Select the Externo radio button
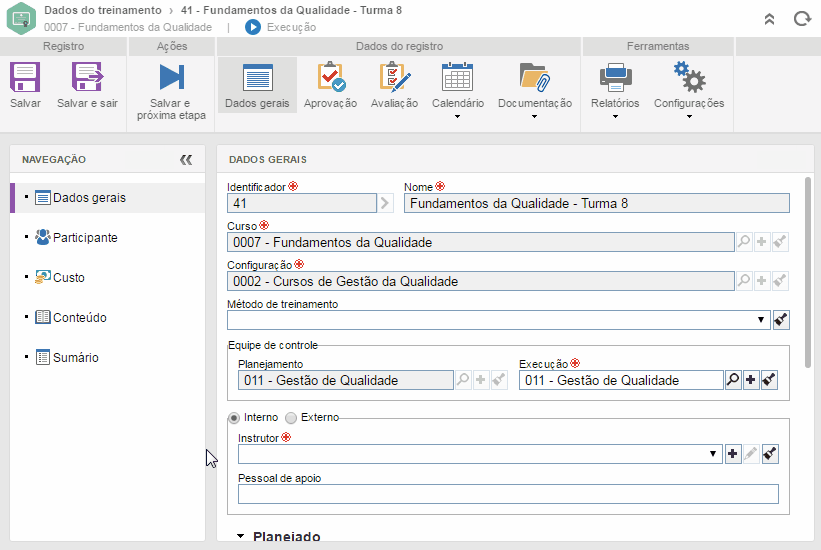 tap(292, 418)
